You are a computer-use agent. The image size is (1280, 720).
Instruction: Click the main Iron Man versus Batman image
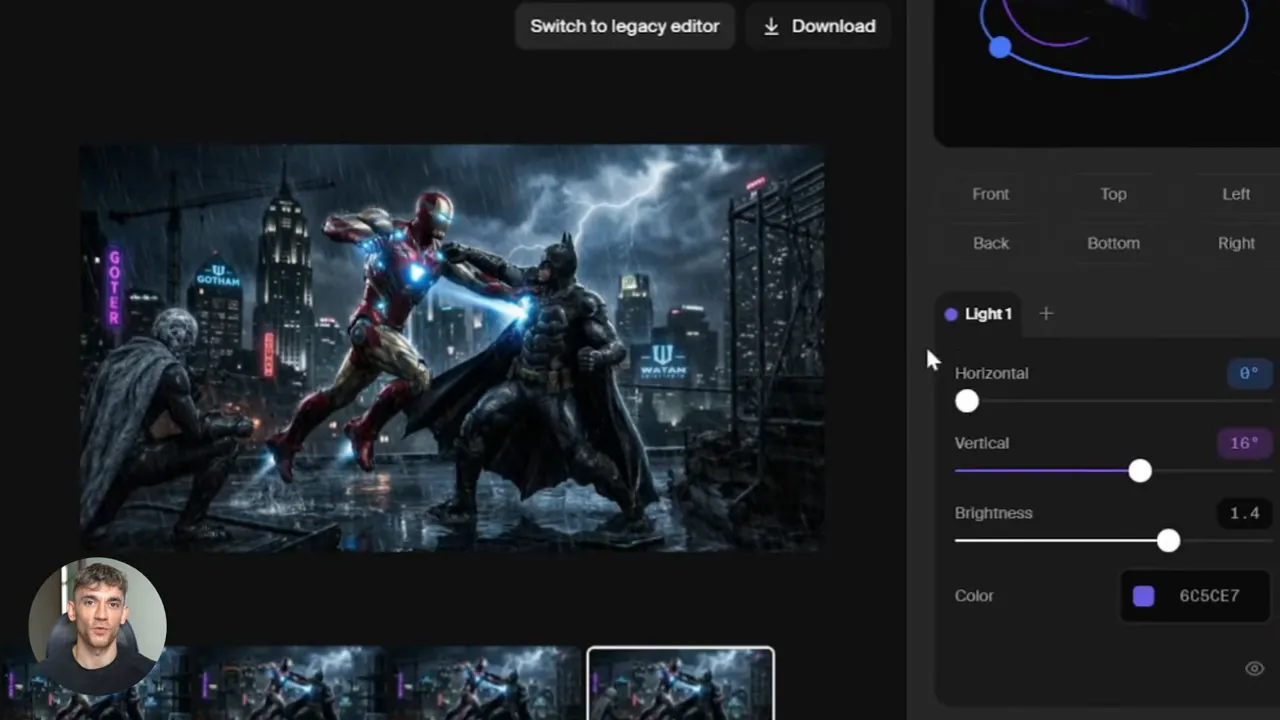click(452, 348)
